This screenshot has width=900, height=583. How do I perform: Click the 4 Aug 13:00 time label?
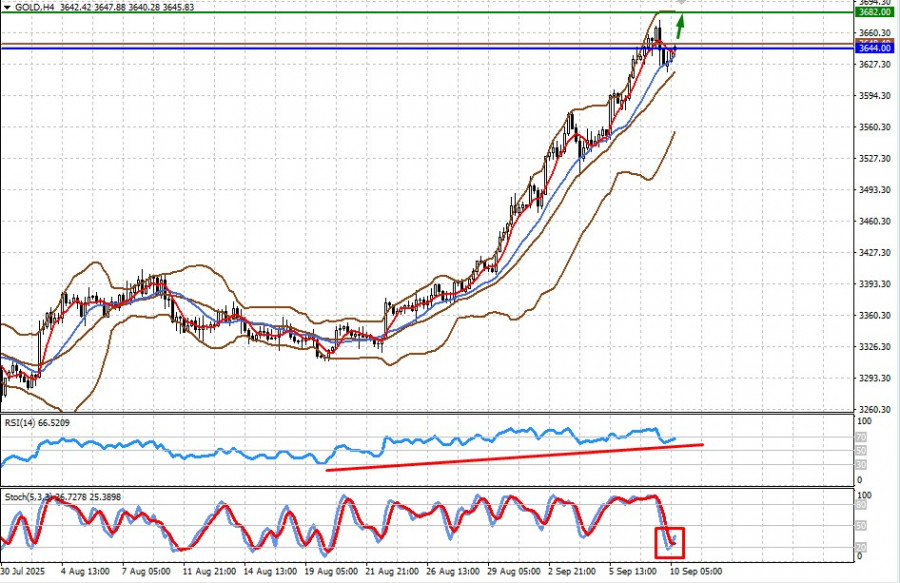point(85,572)
